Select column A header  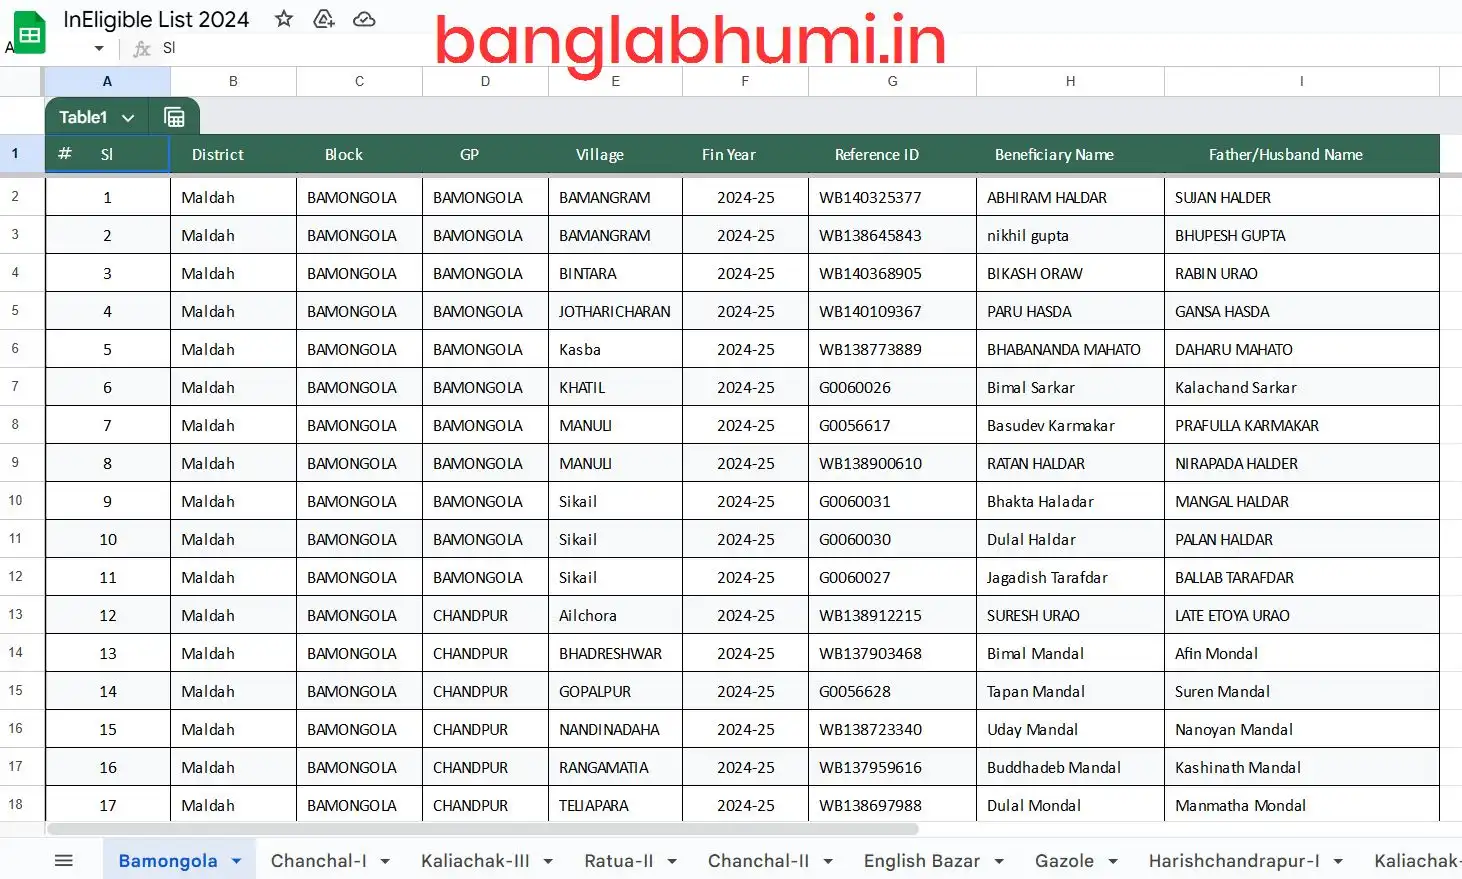(x=107, y=81)
